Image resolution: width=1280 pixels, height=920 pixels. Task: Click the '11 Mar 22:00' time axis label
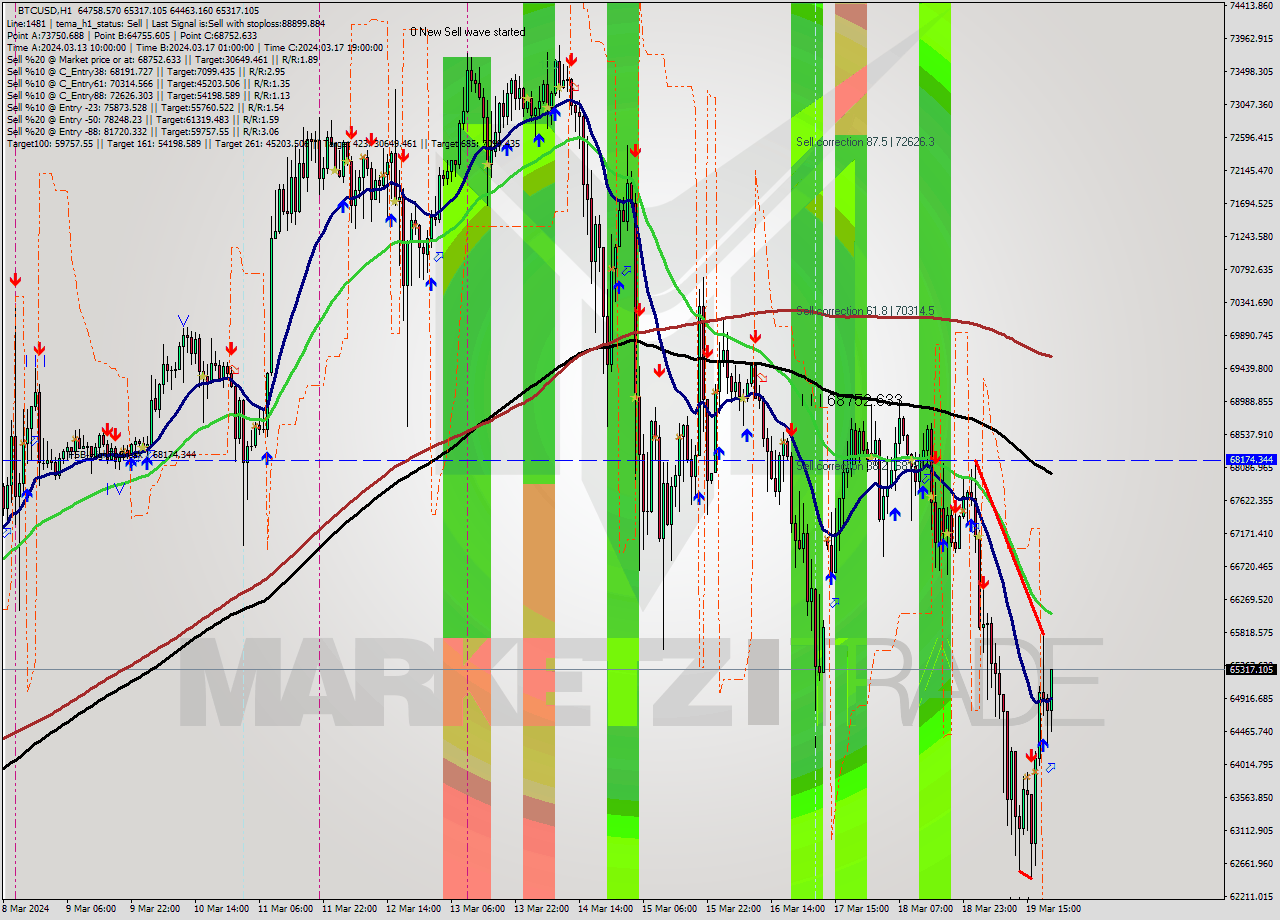(351, 909)
